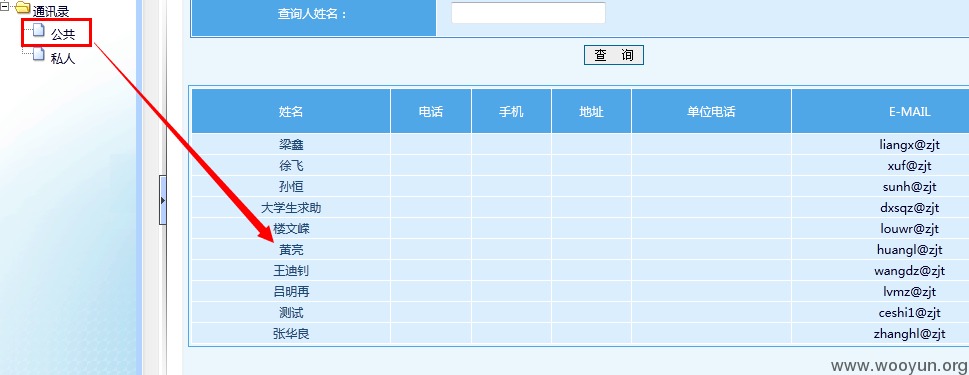Click the sidebar collapse arrow handle
Image resolution: width=969 pixels, height=375 pixels.
(163, 200)
